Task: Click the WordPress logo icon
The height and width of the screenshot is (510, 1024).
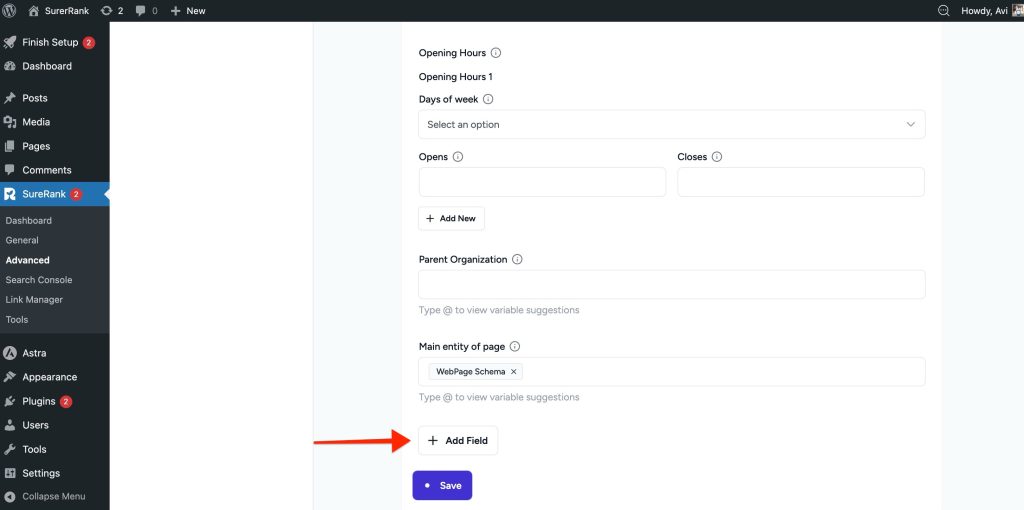Action: point(10,10)
